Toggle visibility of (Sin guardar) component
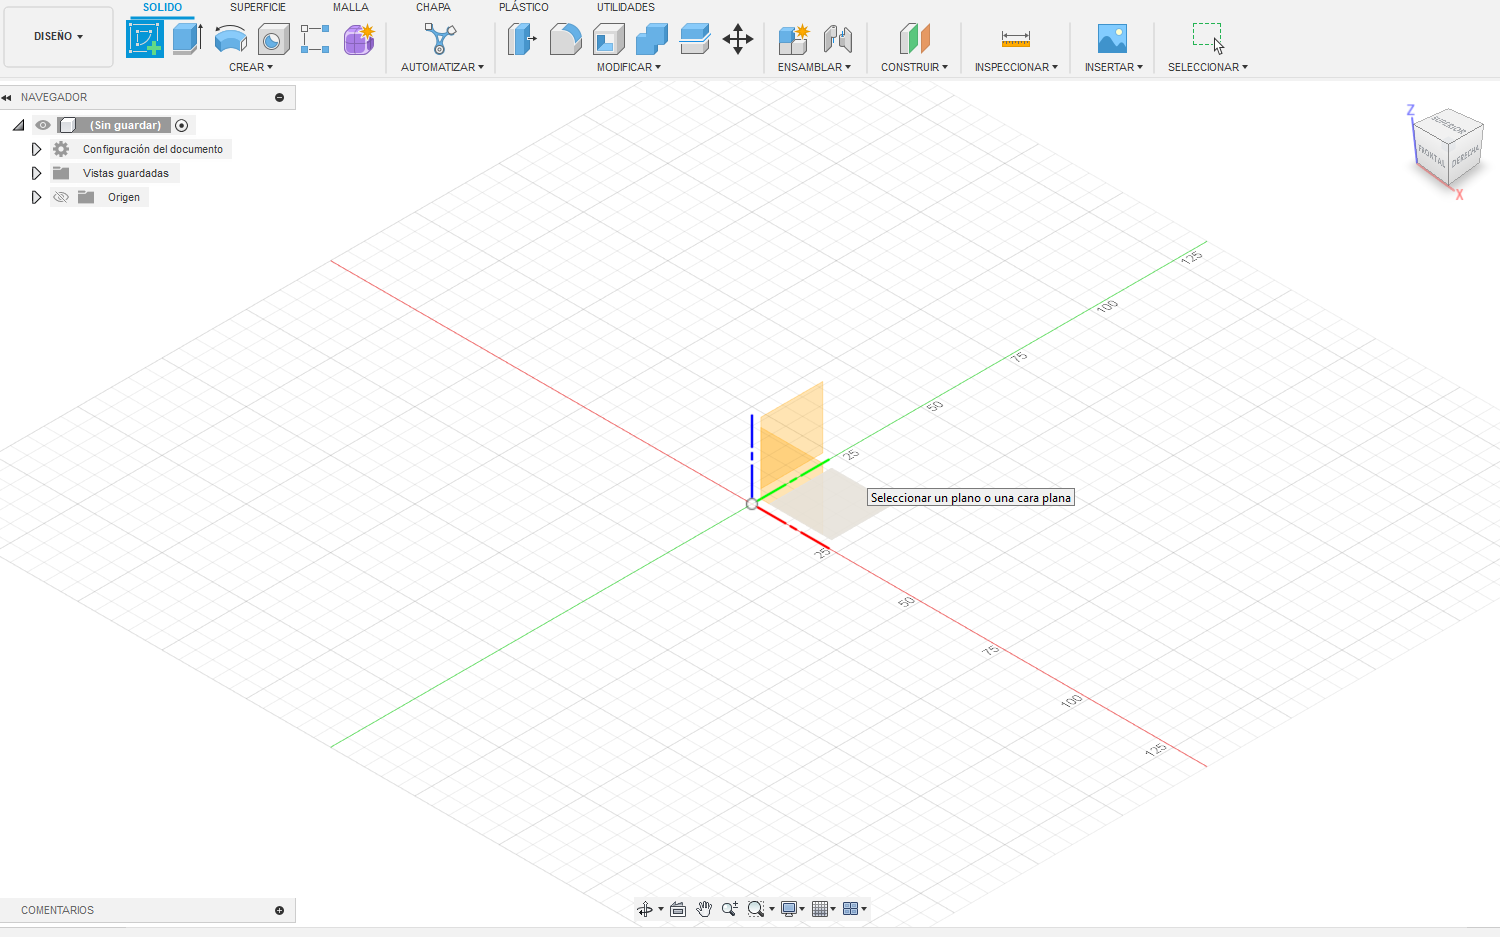1500x937 pixels. 43,125
